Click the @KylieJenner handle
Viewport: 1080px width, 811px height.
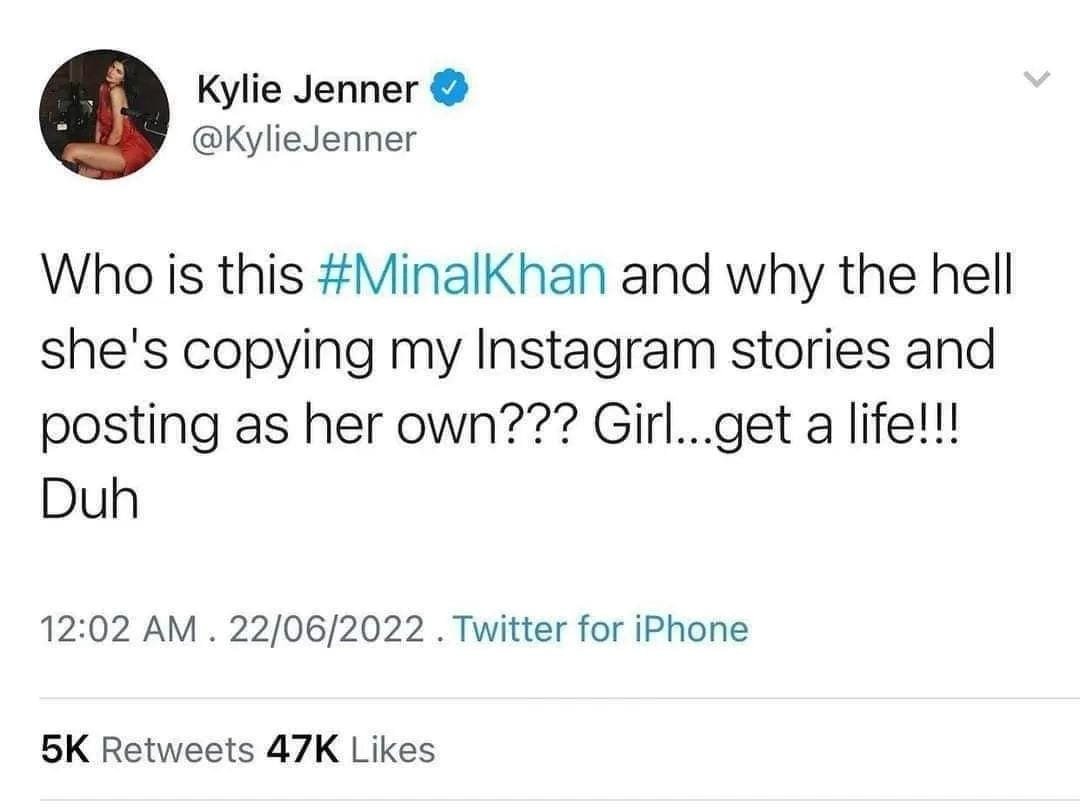(306, 139)
